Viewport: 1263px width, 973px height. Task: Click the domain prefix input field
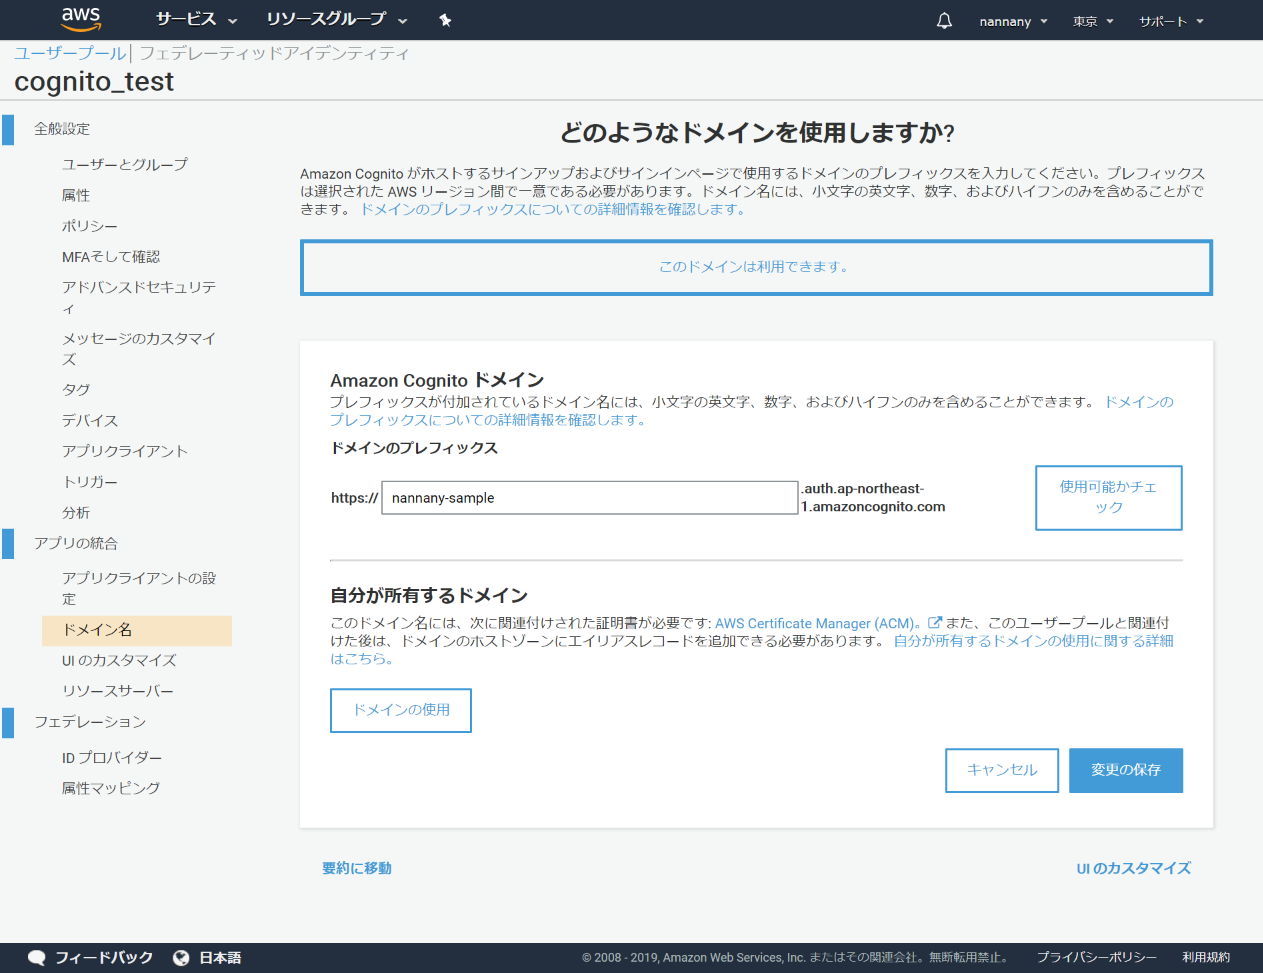(x=589, y=497)
